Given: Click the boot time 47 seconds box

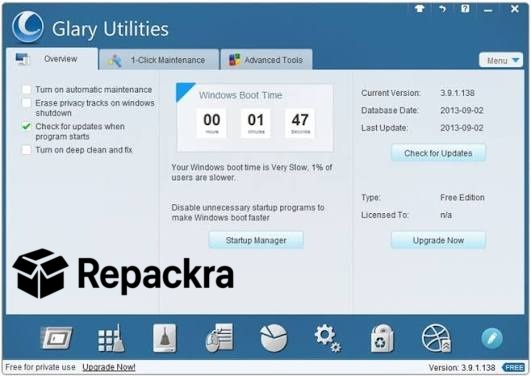Looking at the screenshot, I should click(300, 123).
